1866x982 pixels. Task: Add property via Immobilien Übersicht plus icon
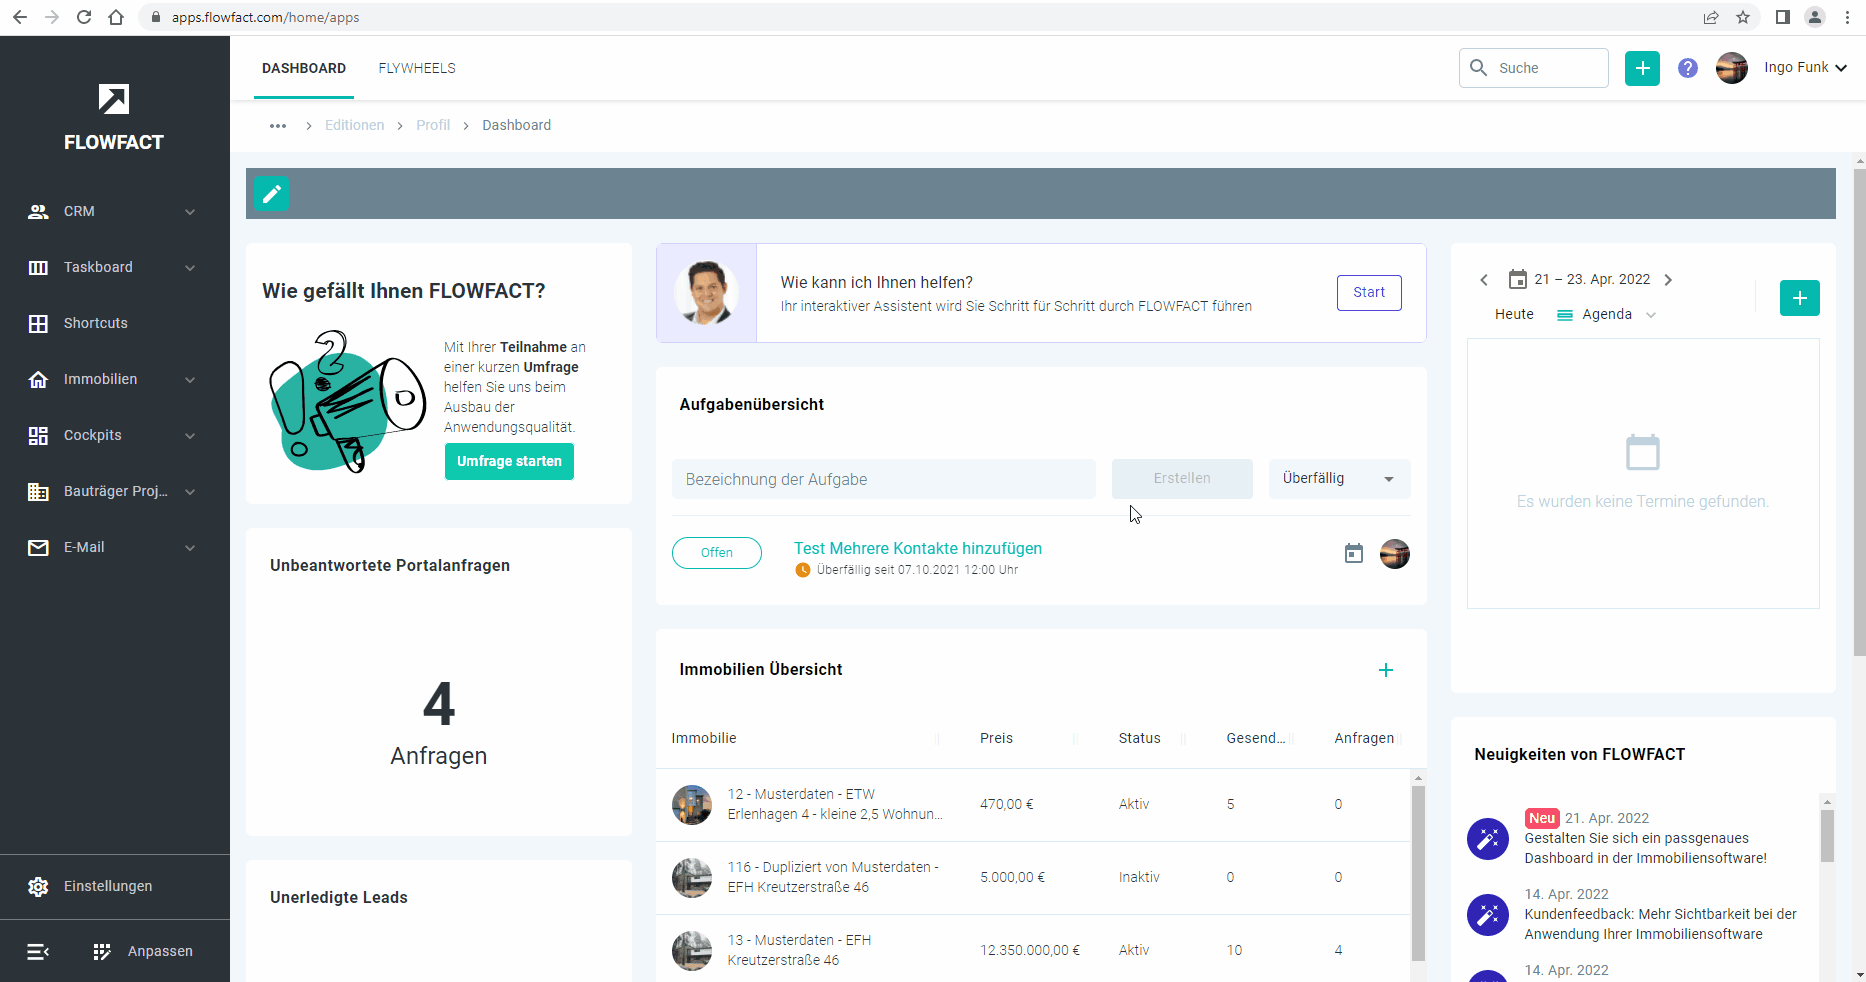click(x=1386, y=670)
